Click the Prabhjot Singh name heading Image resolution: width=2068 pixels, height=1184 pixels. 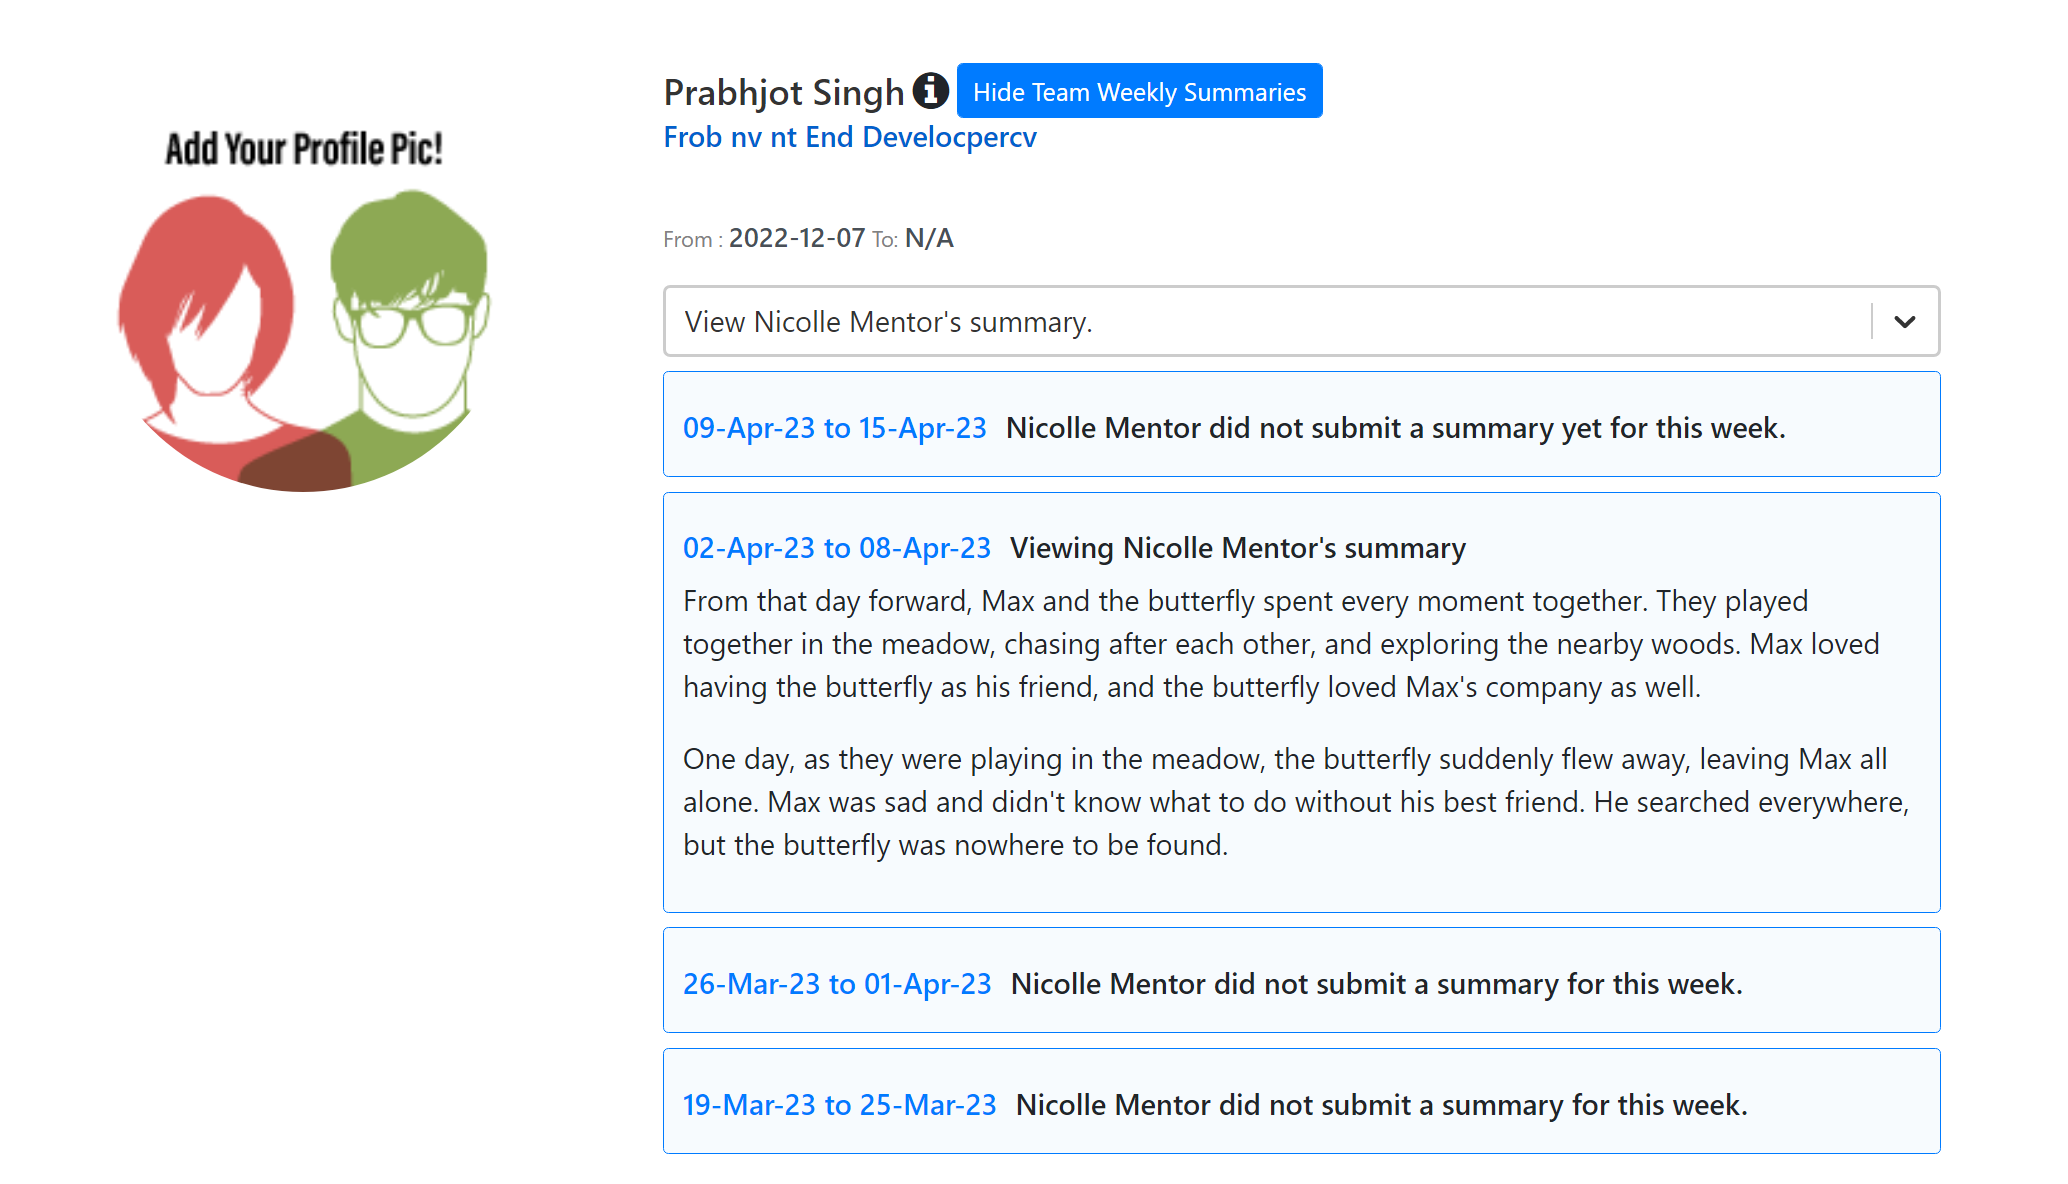784,92
